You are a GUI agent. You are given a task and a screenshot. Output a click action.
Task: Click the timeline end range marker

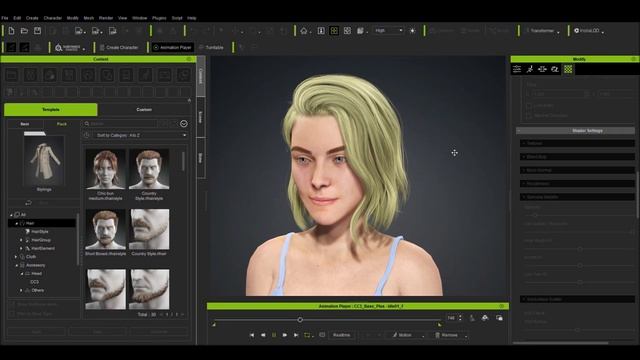[440, 325]
